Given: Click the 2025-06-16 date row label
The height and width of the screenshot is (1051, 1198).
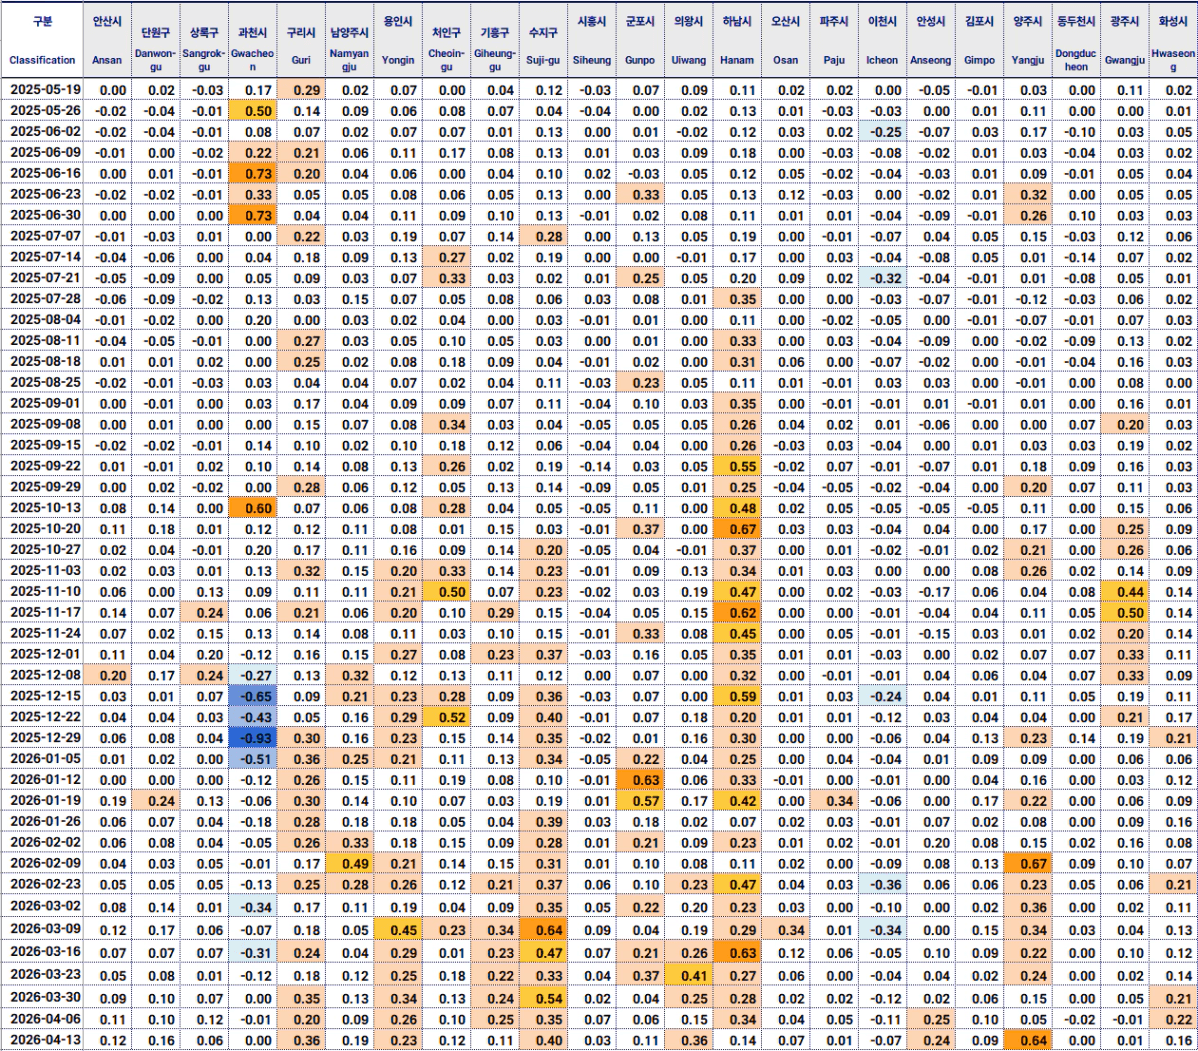Looking at the screenshot, I should click(45, 173).
